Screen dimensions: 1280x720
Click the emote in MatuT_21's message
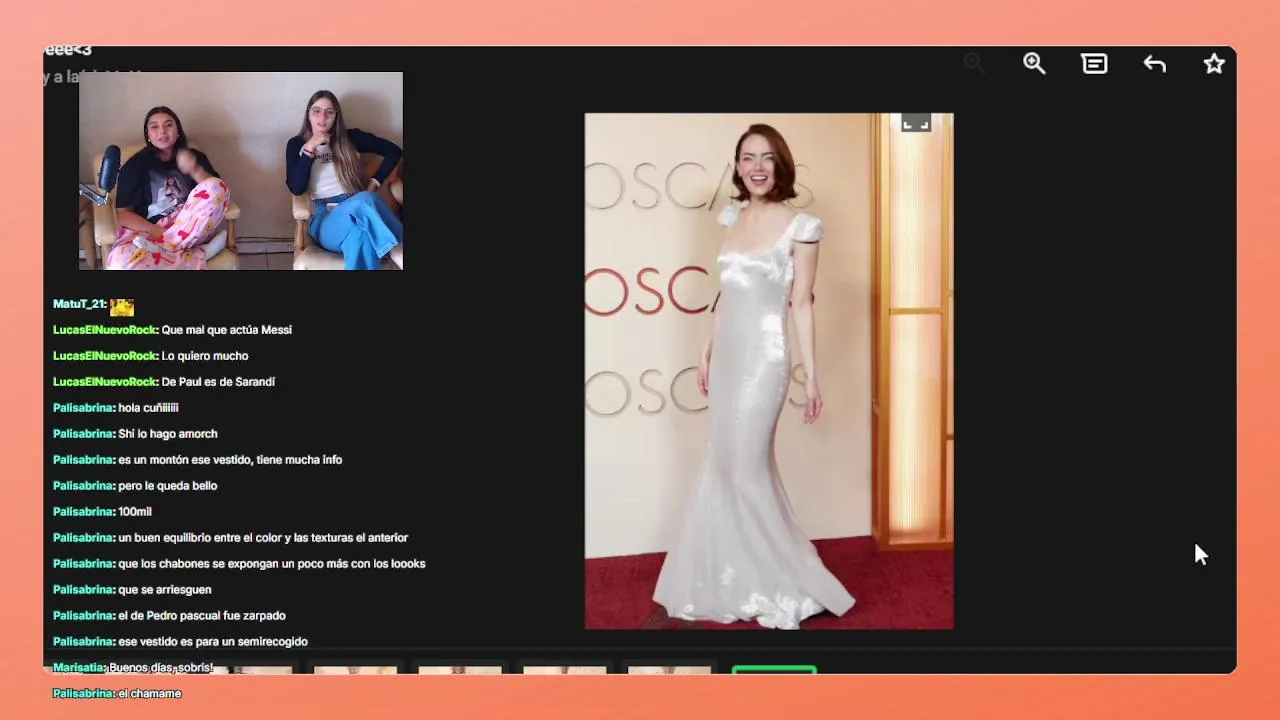pos(122,306)
